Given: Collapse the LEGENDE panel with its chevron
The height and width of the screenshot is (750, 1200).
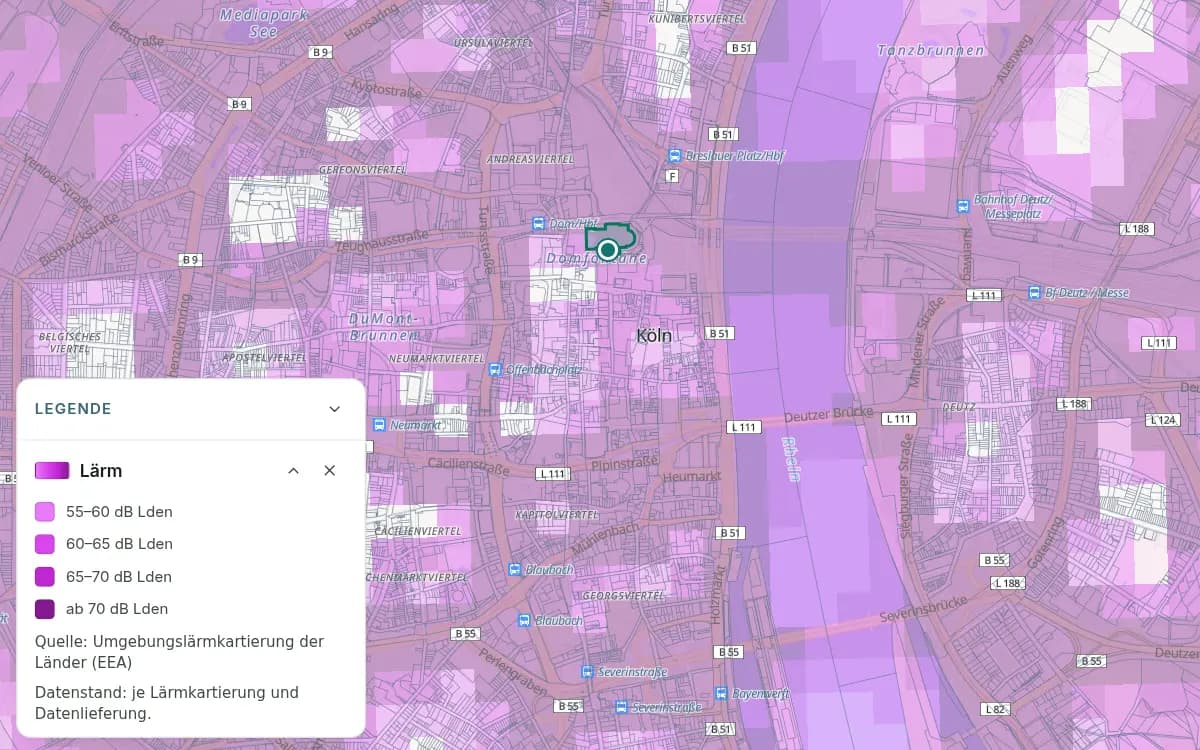Looking at the screenshot, I should [x=335, y=409].
